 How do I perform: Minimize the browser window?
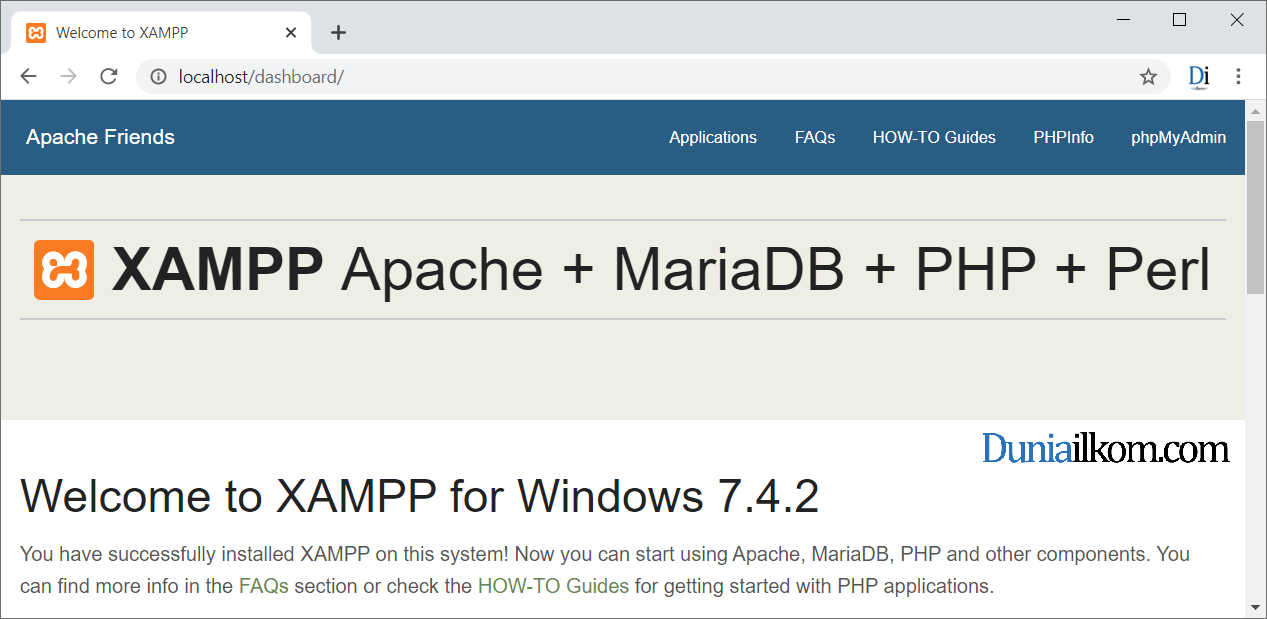[1124, 20]
